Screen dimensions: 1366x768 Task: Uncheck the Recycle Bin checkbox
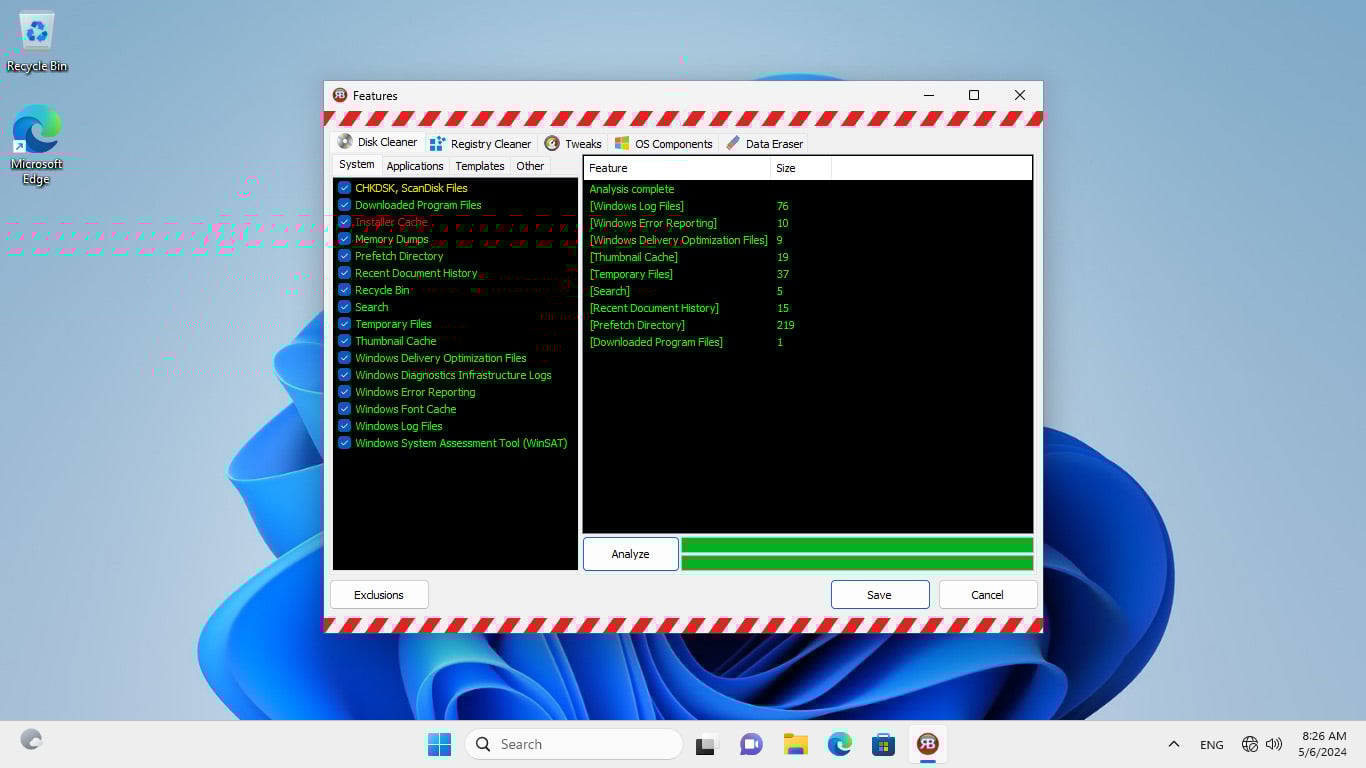pos(344,290)
